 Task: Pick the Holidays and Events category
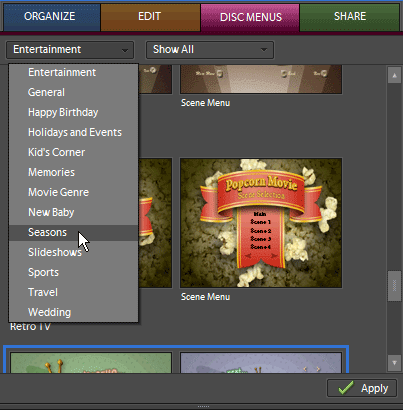[x=73, y=132]
